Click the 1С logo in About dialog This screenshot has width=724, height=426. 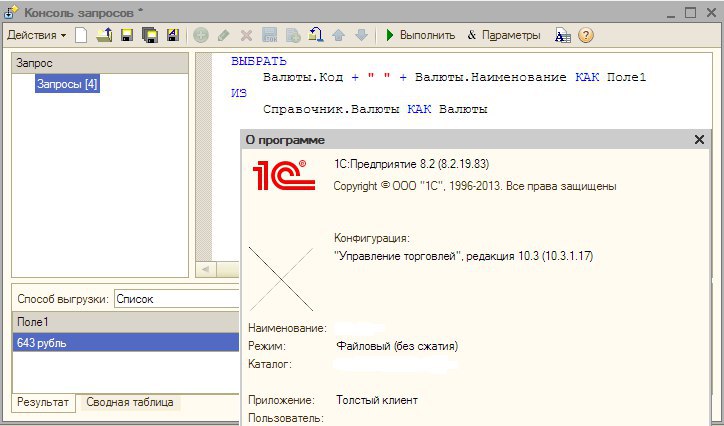pos(284,175)
